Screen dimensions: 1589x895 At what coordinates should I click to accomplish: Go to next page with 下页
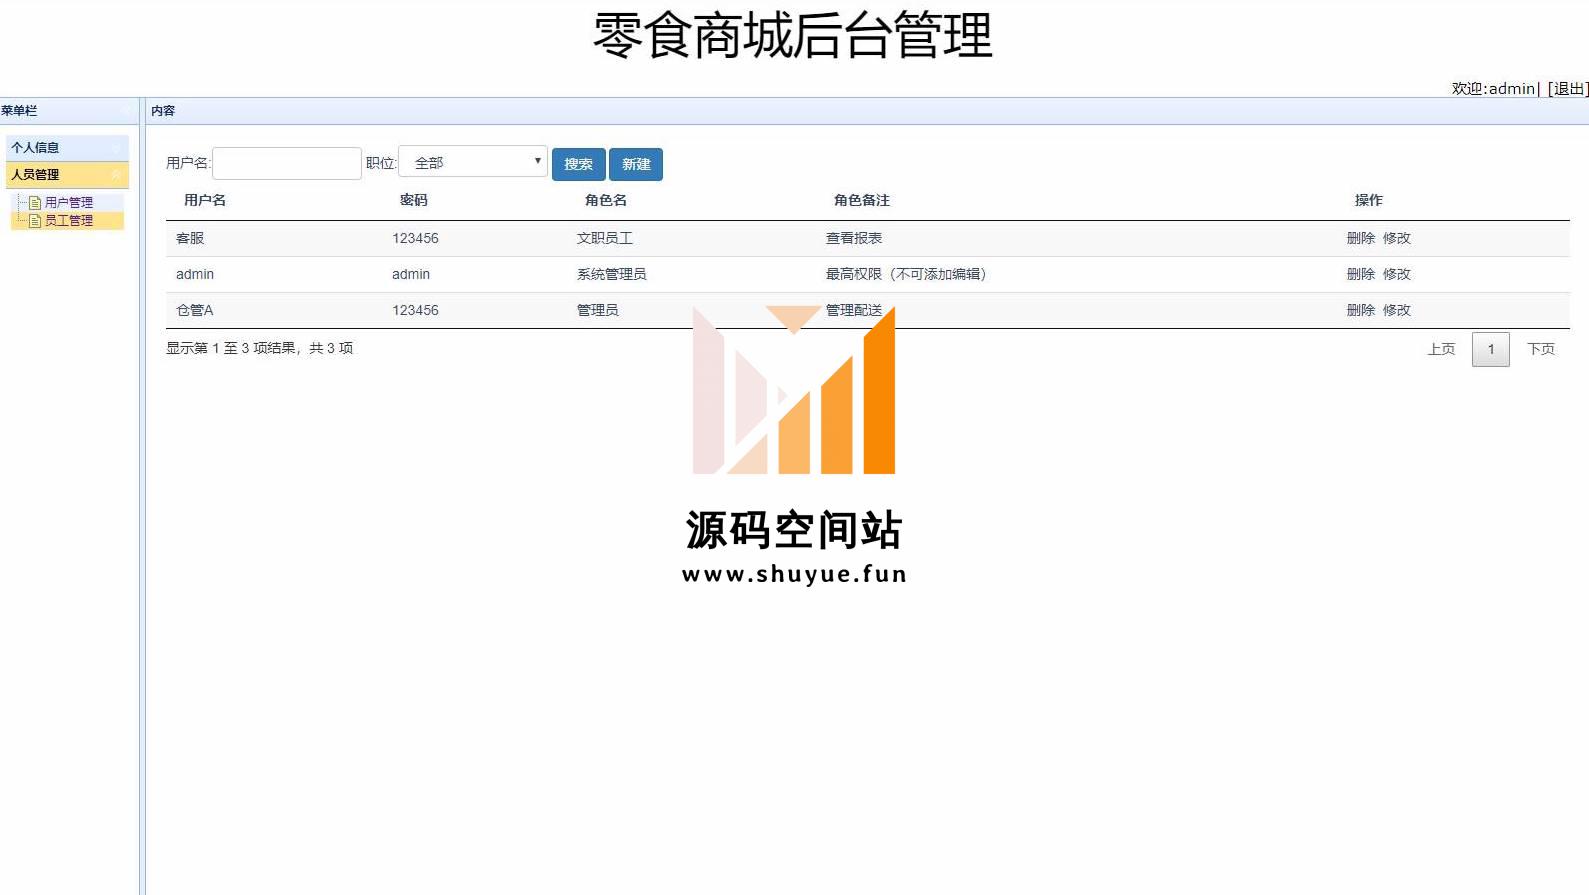click(x=1541, y=349)
